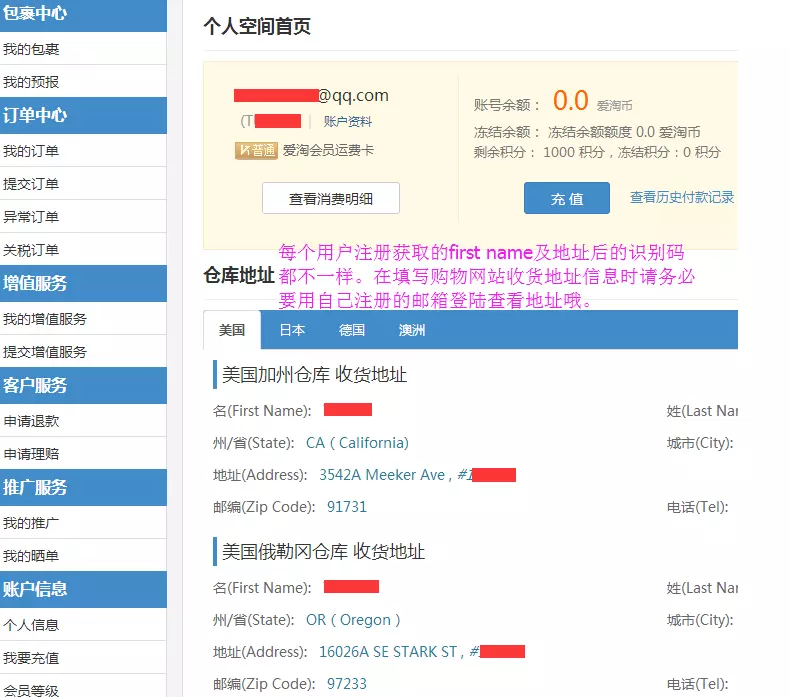Click the 97233 zip code

347,684
